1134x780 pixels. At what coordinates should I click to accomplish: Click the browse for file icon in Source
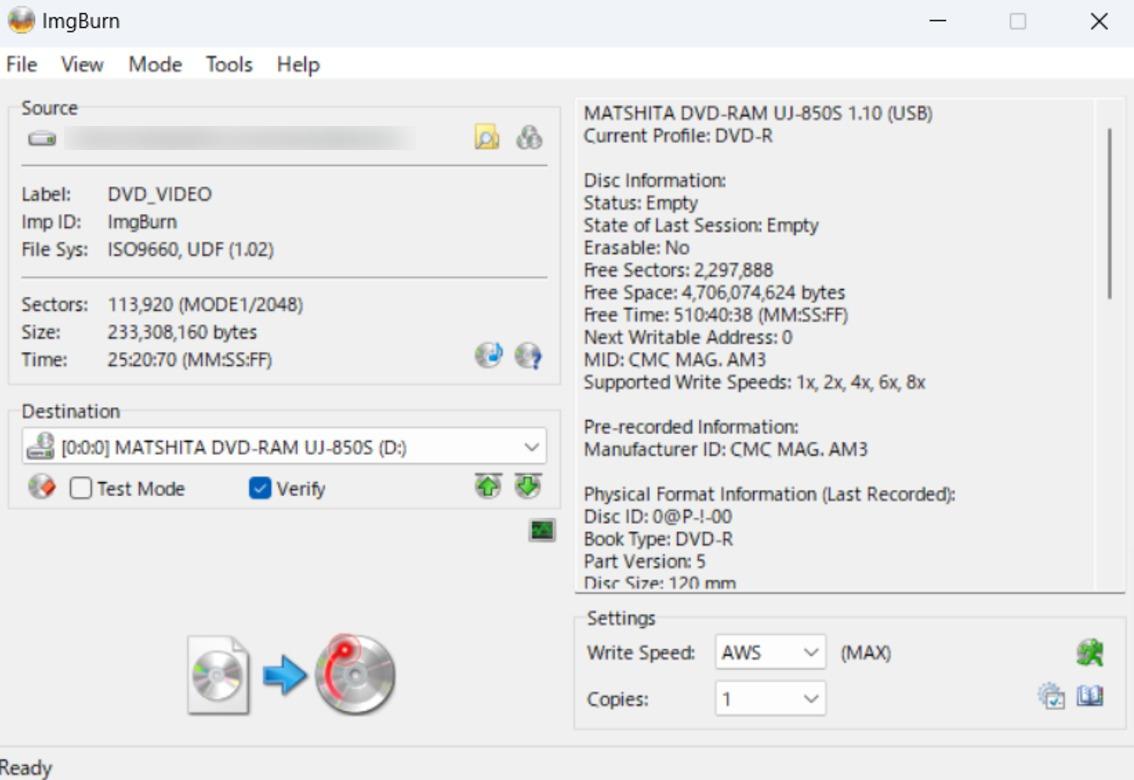point(487,137)
